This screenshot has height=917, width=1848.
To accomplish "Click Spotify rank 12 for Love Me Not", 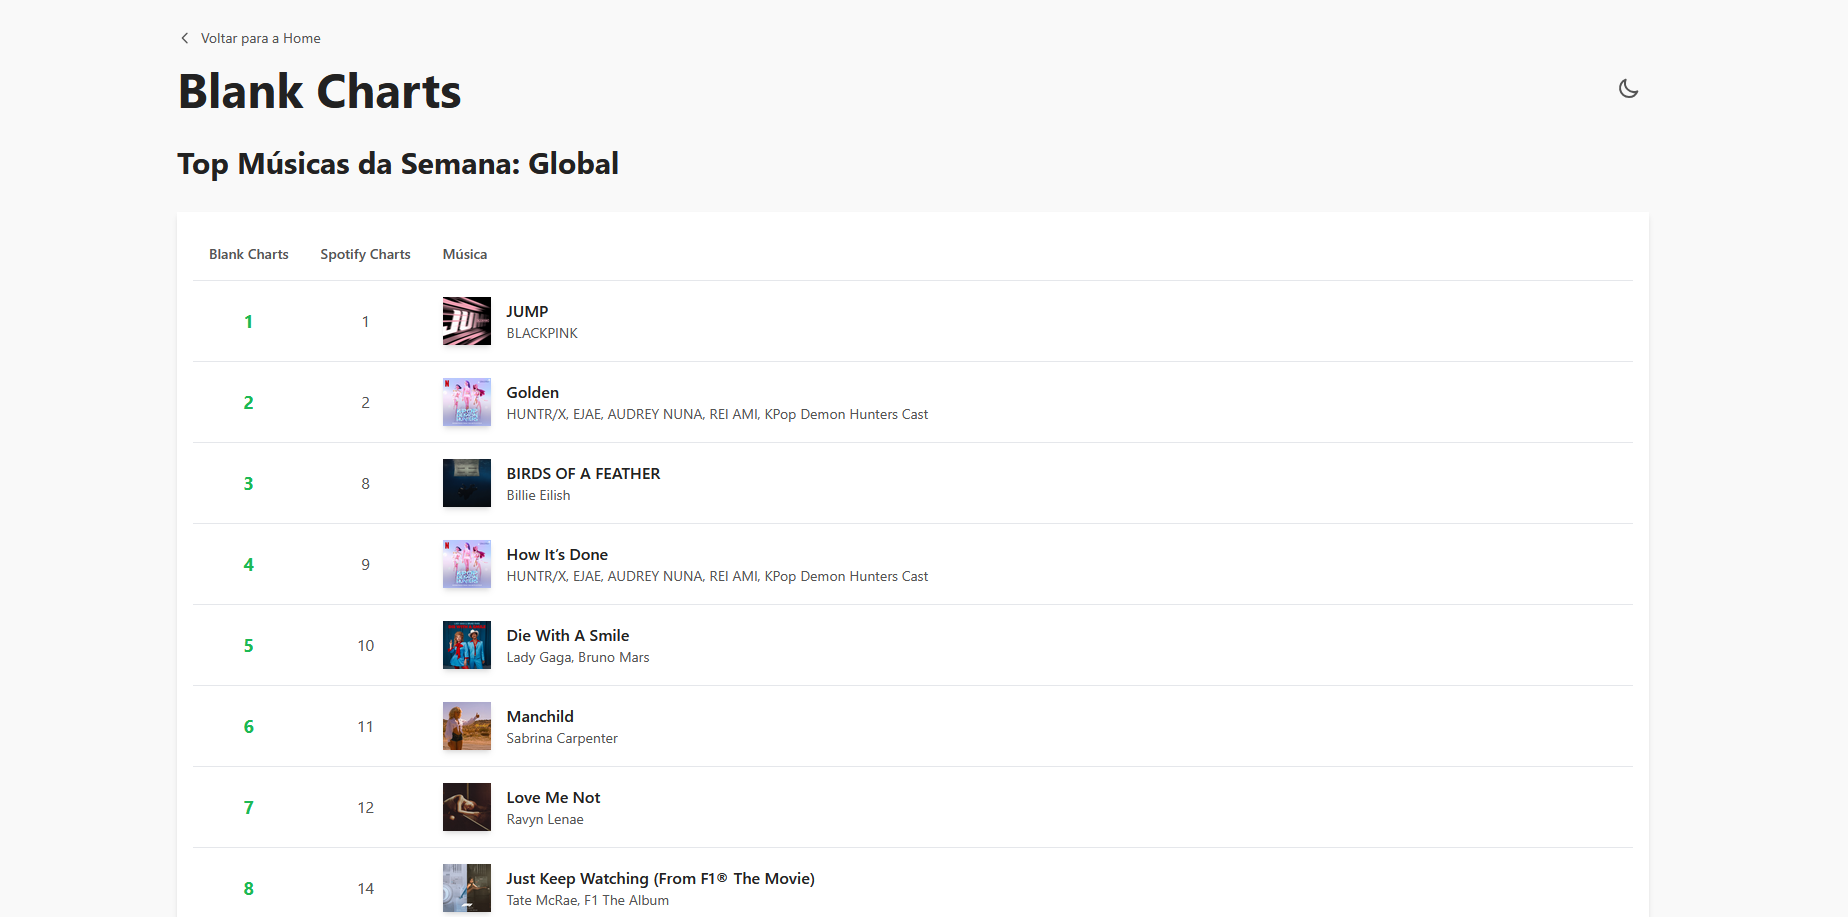I will (366, 808).
